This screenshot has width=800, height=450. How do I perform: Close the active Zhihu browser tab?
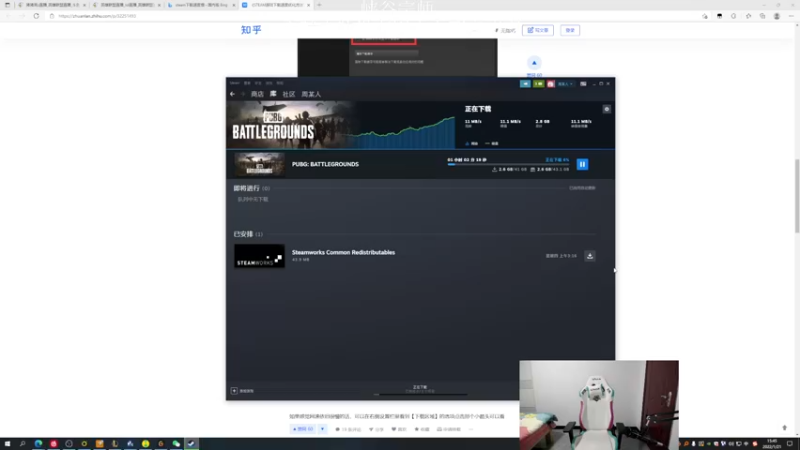click(309, 5)
